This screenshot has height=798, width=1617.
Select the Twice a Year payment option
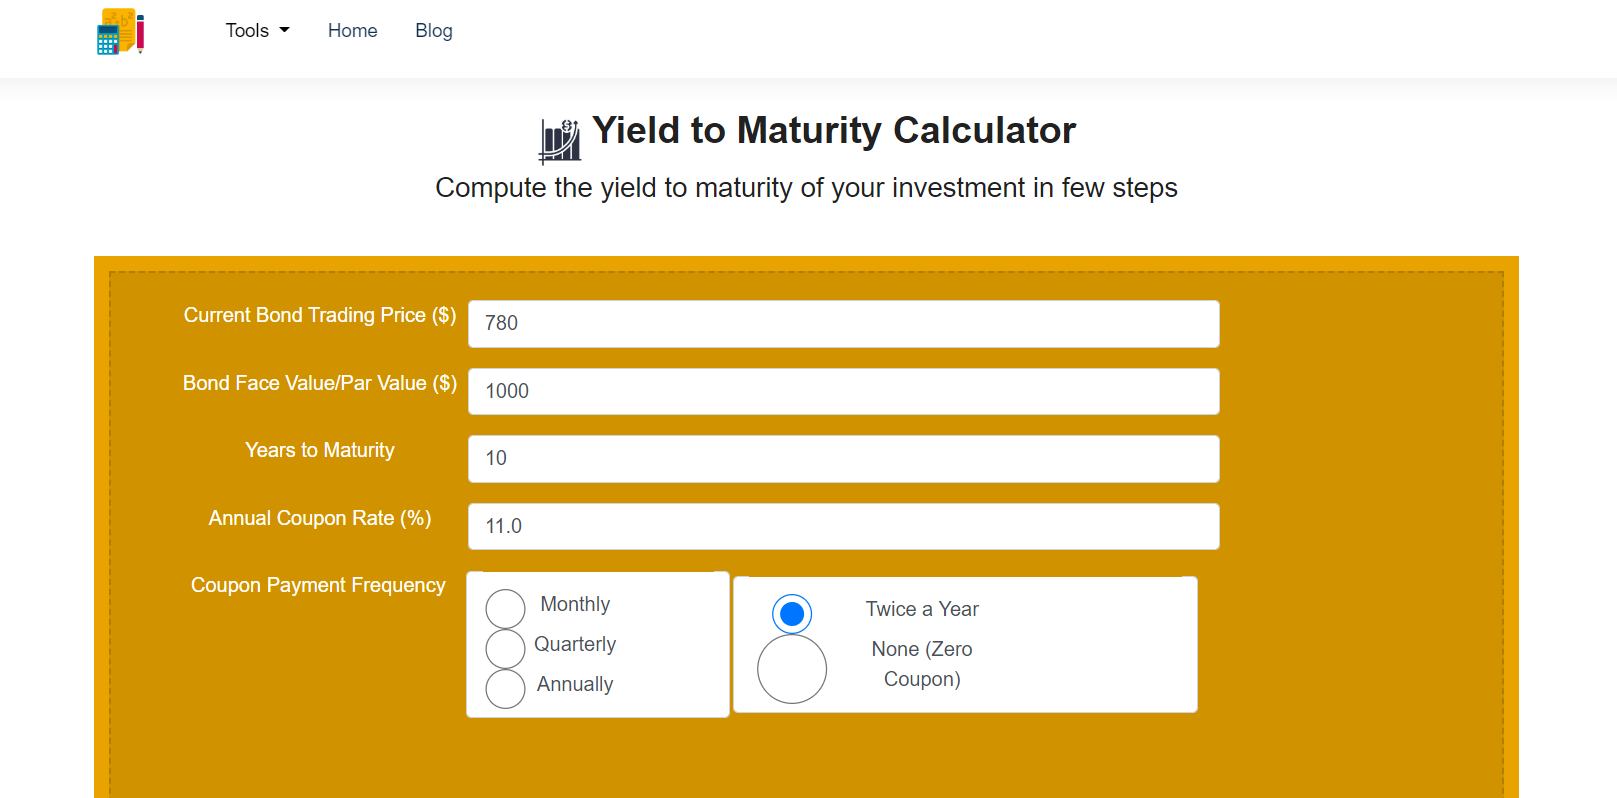tap(791, 612)
